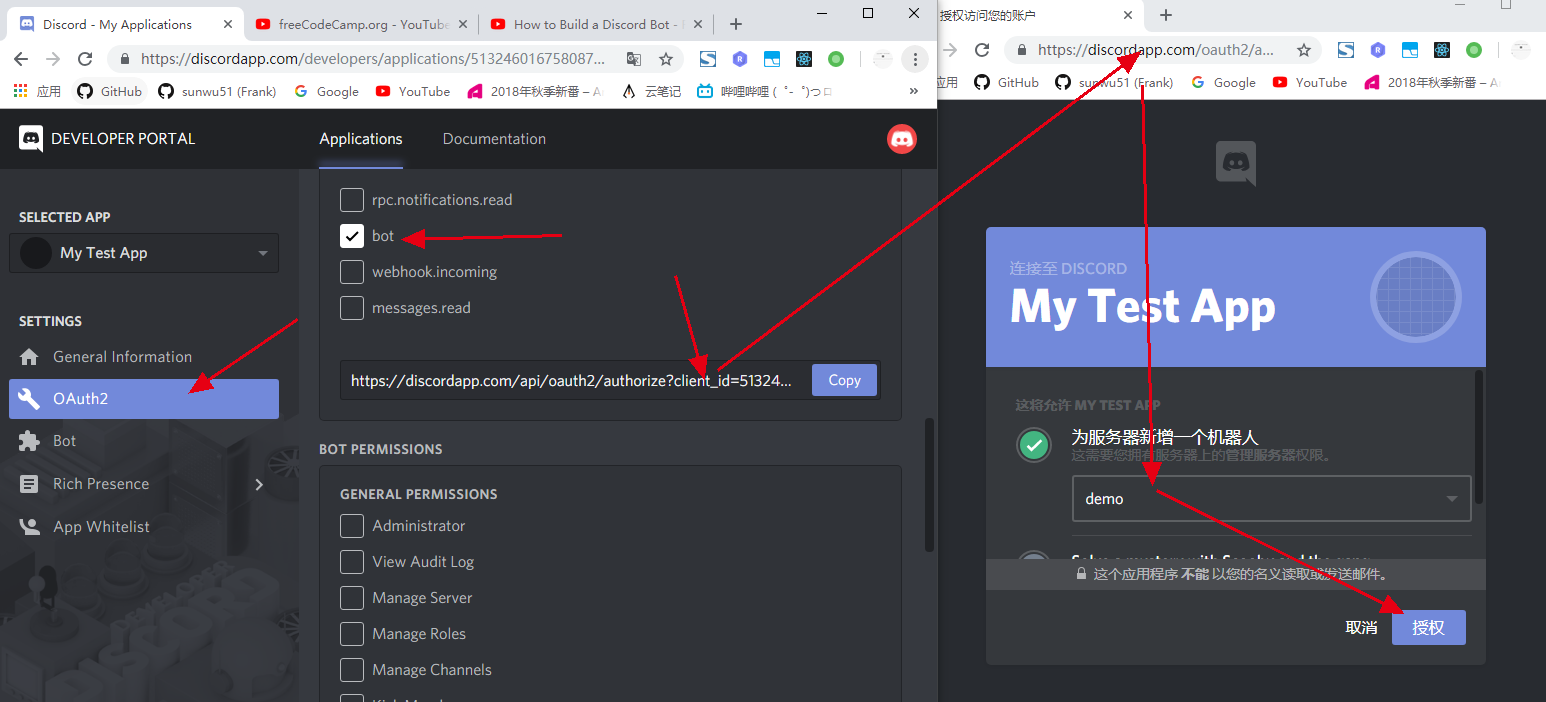Click the App Whitelist person icon
Image resolution: width=1546 pixels, height=702 pixels.
29,527
